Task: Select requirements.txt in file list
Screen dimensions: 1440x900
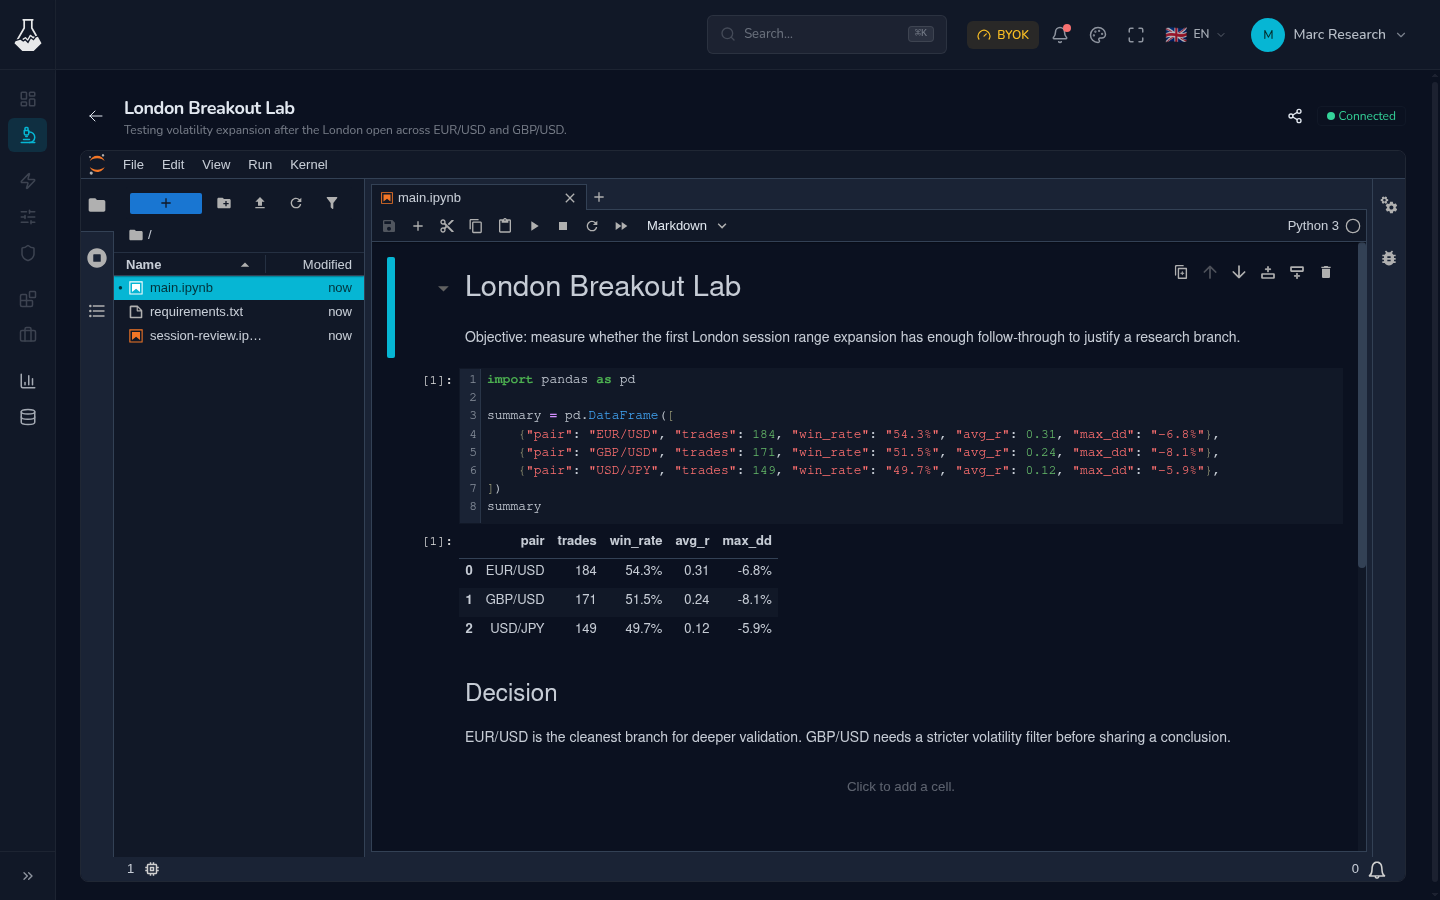Action: pos(239,312)
